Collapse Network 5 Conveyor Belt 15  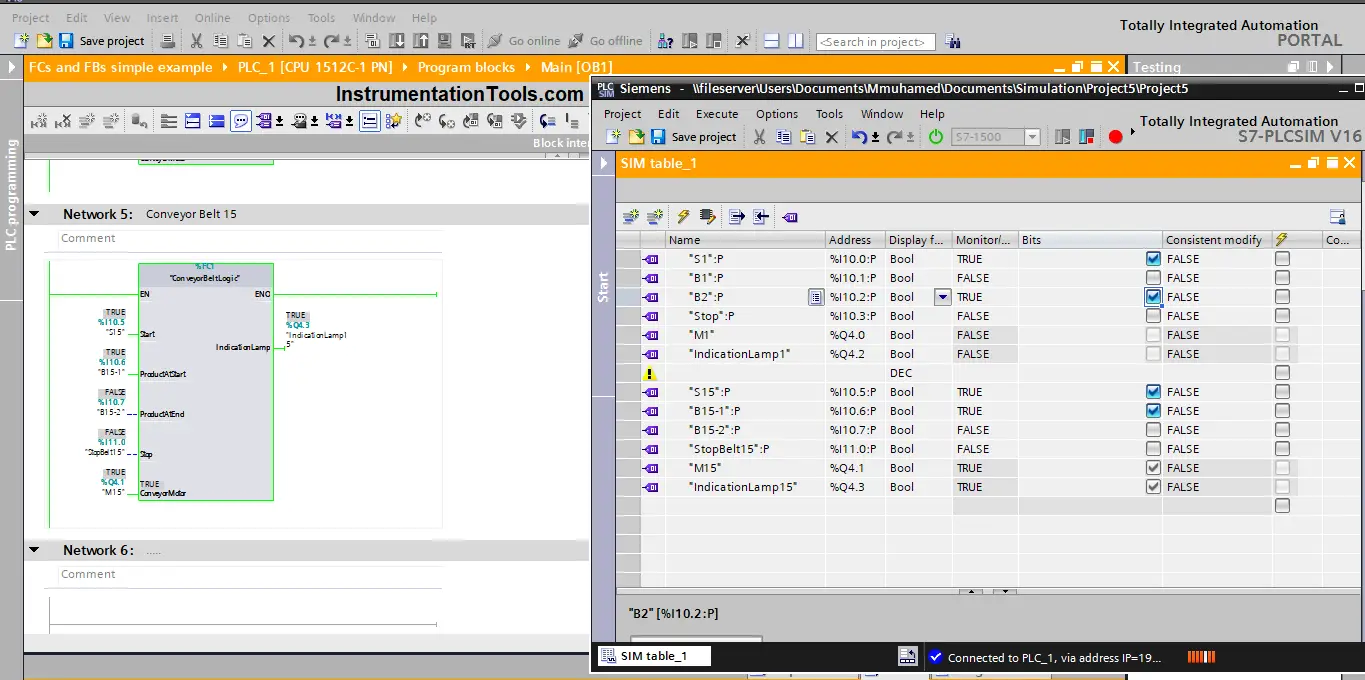coord(35,214)
